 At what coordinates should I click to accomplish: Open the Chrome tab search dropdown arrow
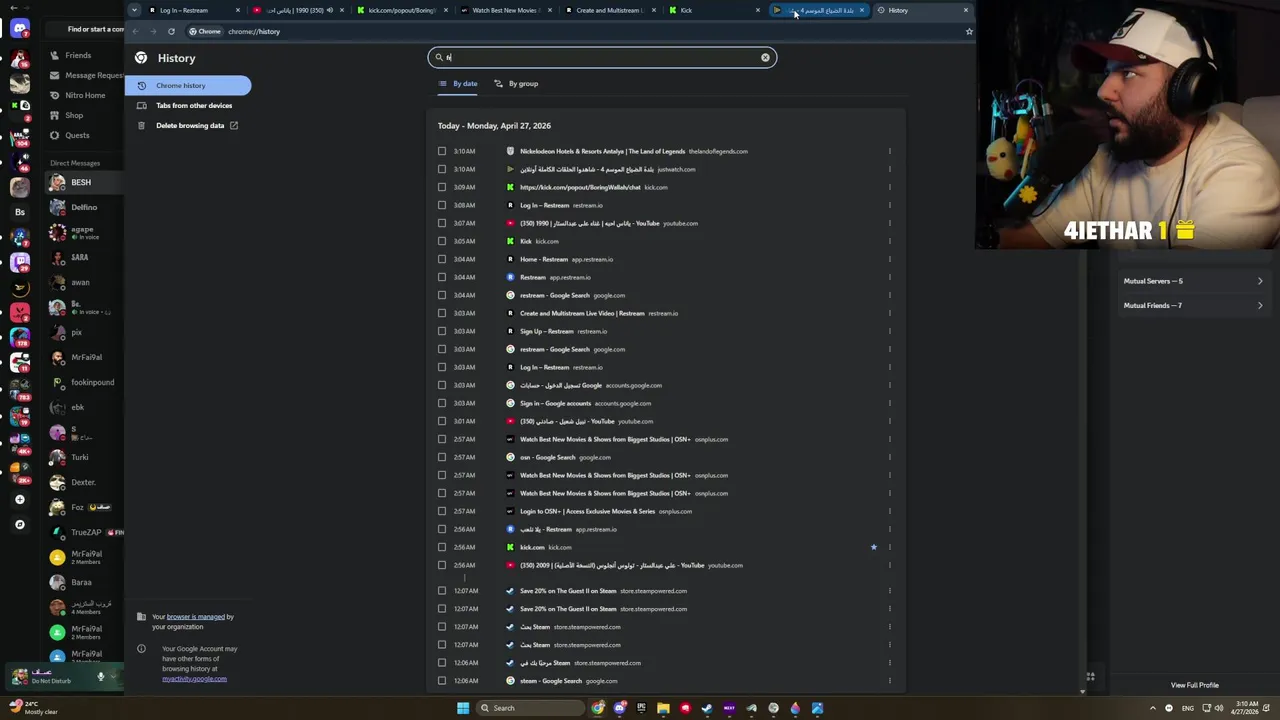pyautogui.click(x=134, y=10)
